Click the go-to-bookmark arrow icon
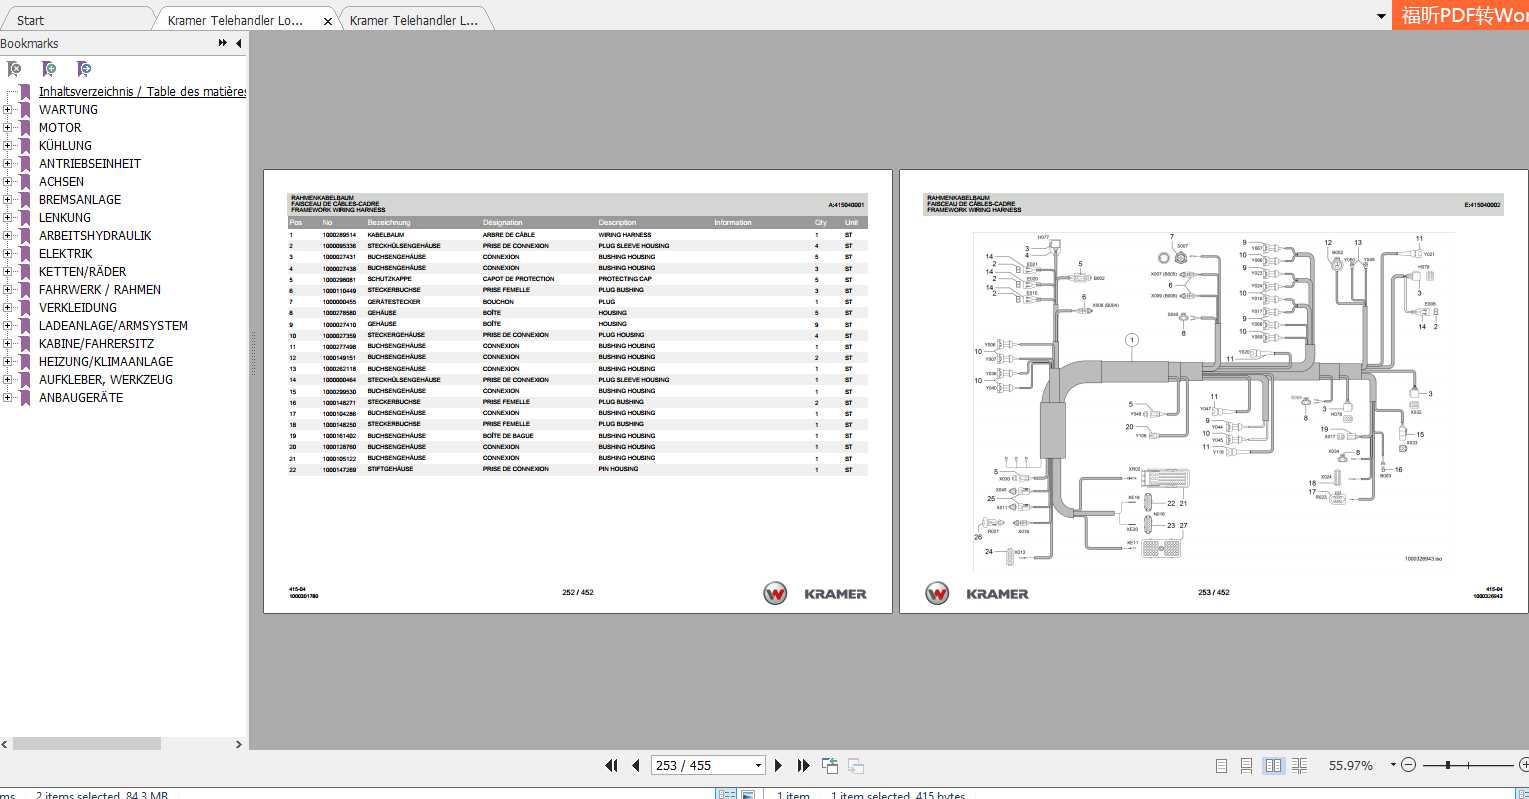 point(84,69)
